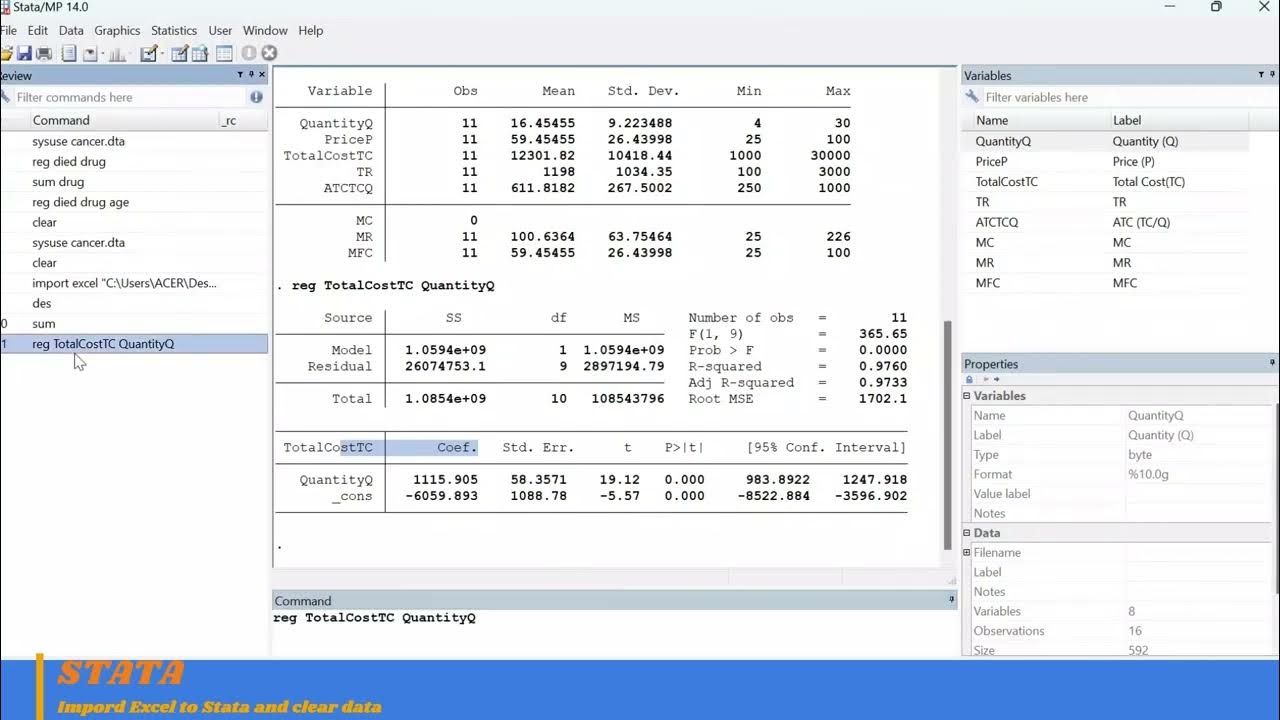Click the Save toolbar icon
Viewport: 1280px width, 720px height.
point(24,53)
